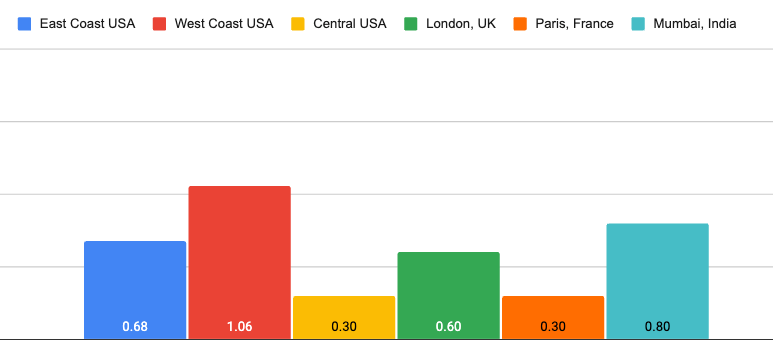Select the East Coast USA legend label
773x363 pixels.
tap(87, 24)
